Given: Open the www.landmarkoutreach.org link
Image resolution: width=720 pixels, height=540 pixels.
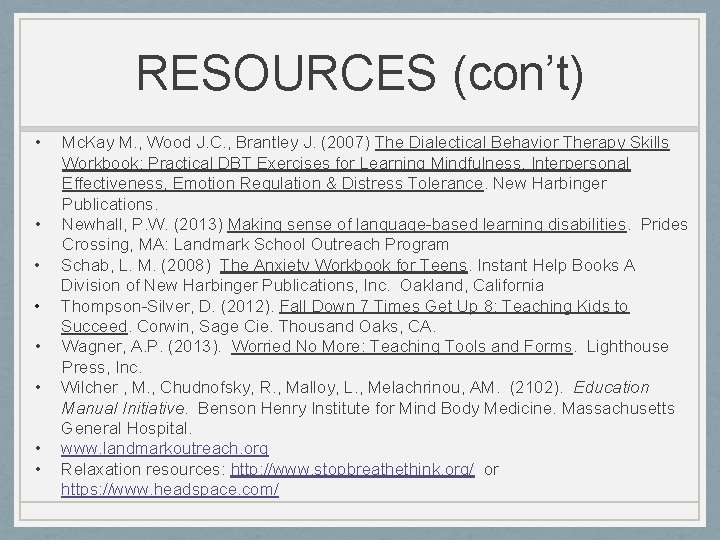Looking at the screenshot, I should (164, 449).
